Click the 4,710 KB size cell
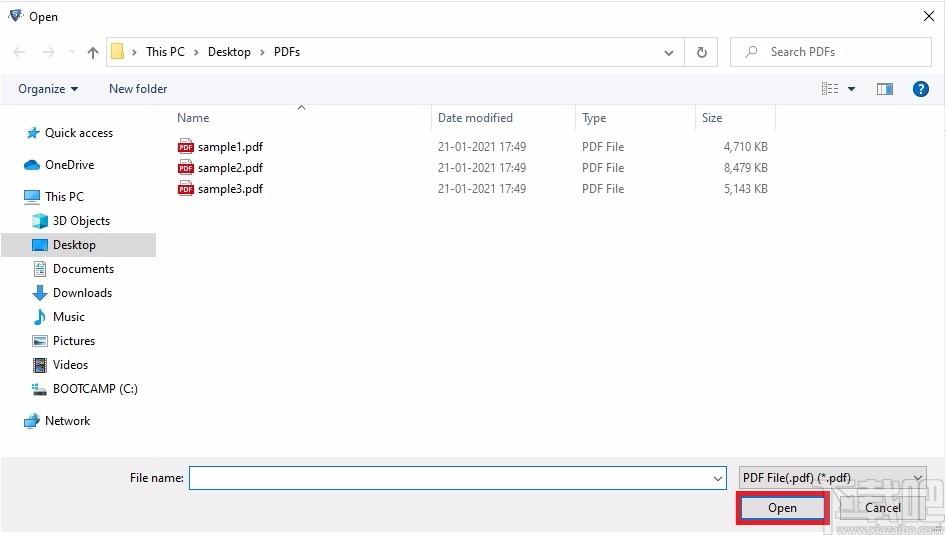Screen dimensions: 947x535 [x=745, y=147]
